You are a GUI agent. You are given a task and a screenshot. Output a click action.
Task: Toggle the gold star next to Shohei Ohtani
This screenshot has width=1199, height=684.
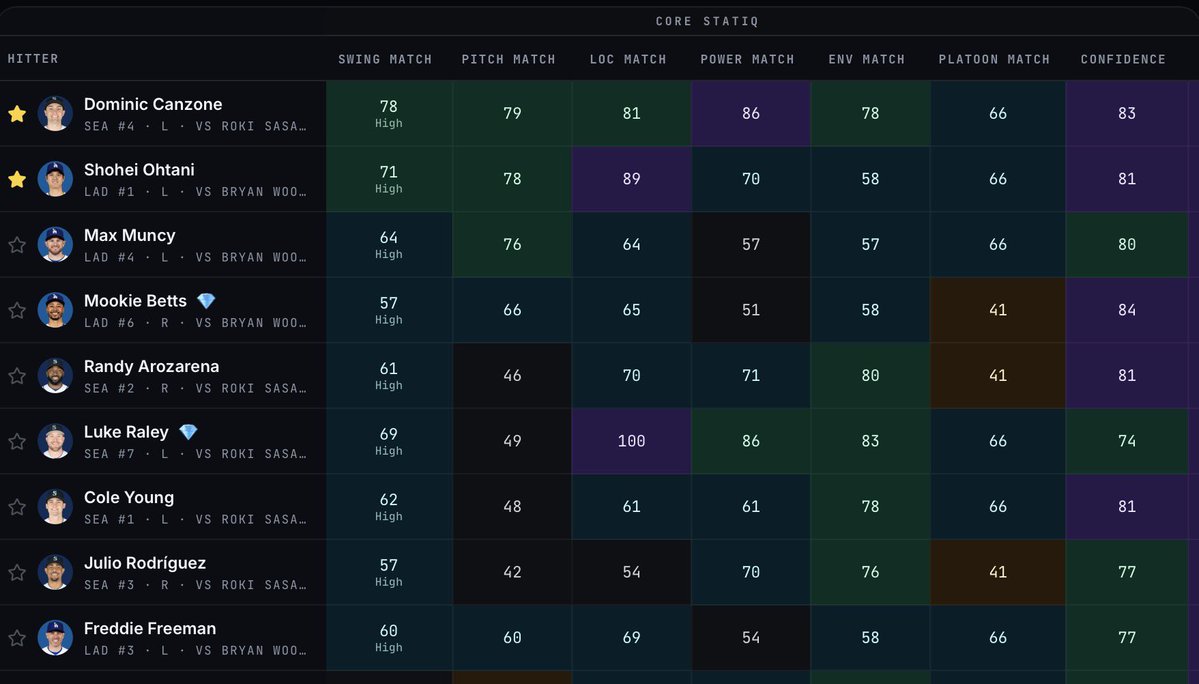[17, 180]
